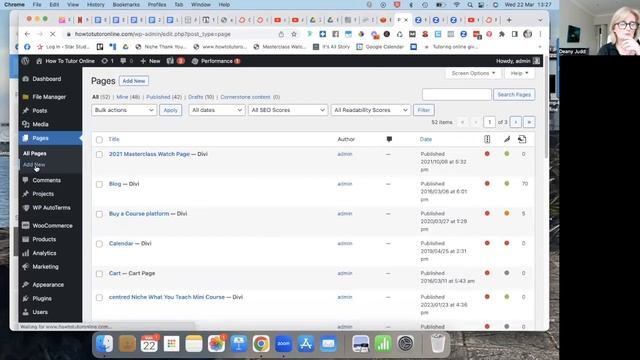Expand the Help panel
This screenshot has height=360, width=640.
tap(519, 73)
